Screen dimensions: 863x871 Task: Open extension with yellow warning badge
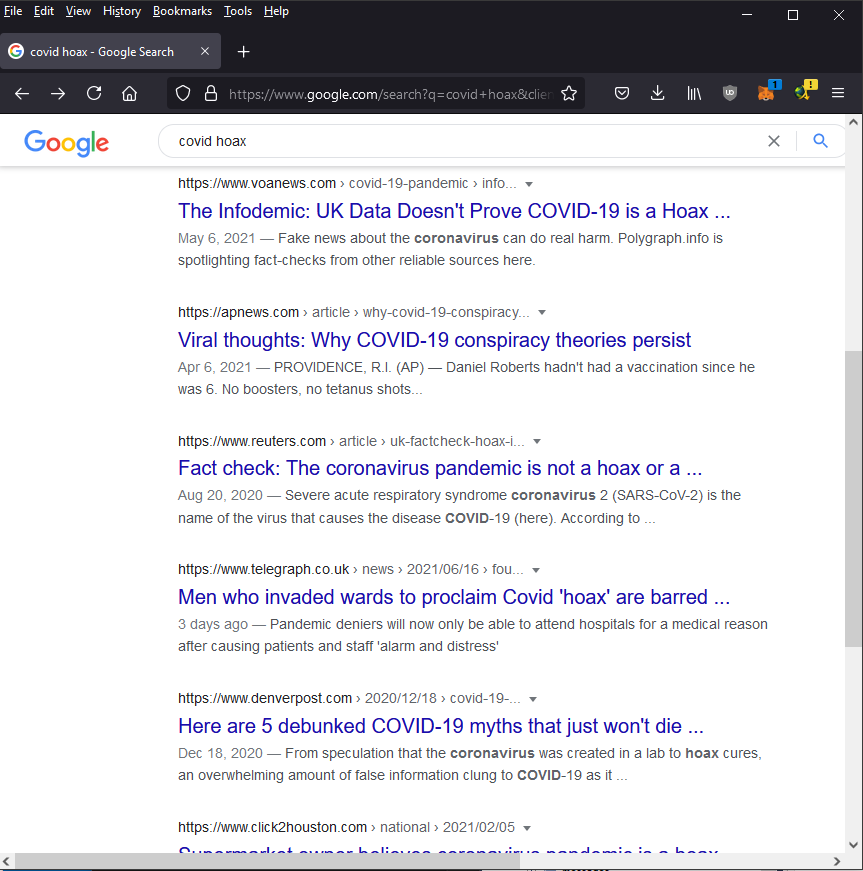tap(804, 92)
